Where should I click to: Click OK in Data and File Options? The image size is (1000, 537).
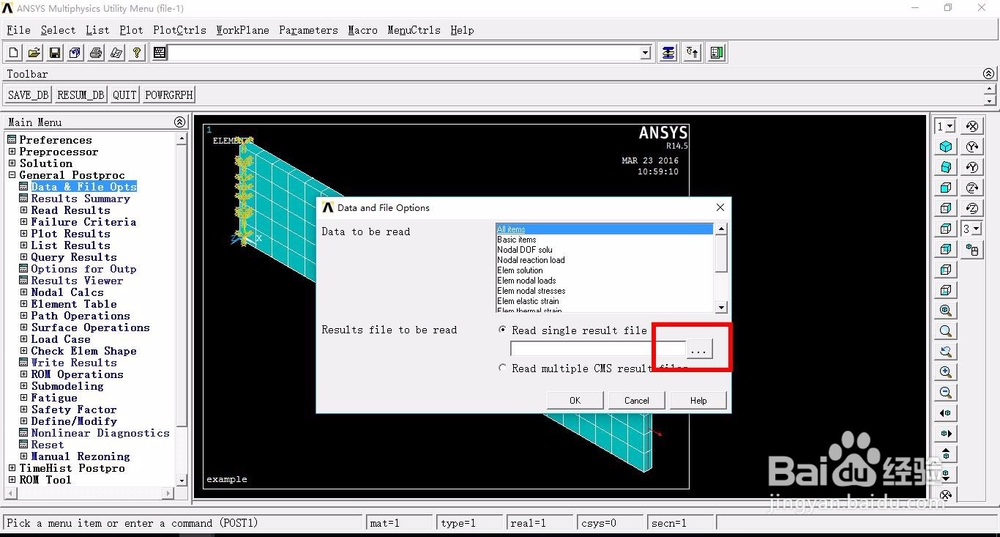coord(575,401)
